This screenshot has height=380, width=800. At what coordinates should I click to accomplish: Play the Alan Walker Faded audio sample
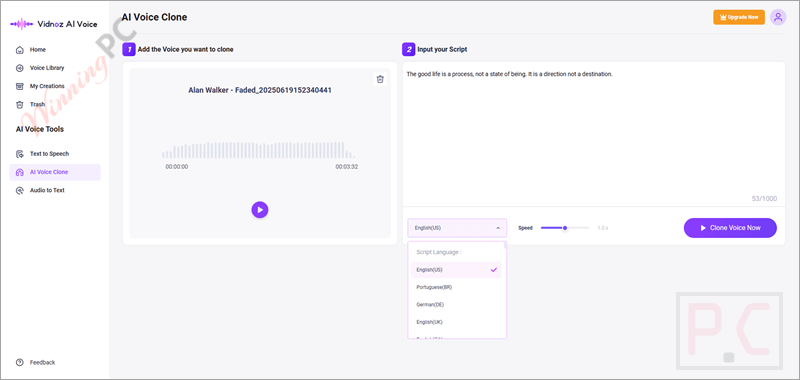[260, 210]
